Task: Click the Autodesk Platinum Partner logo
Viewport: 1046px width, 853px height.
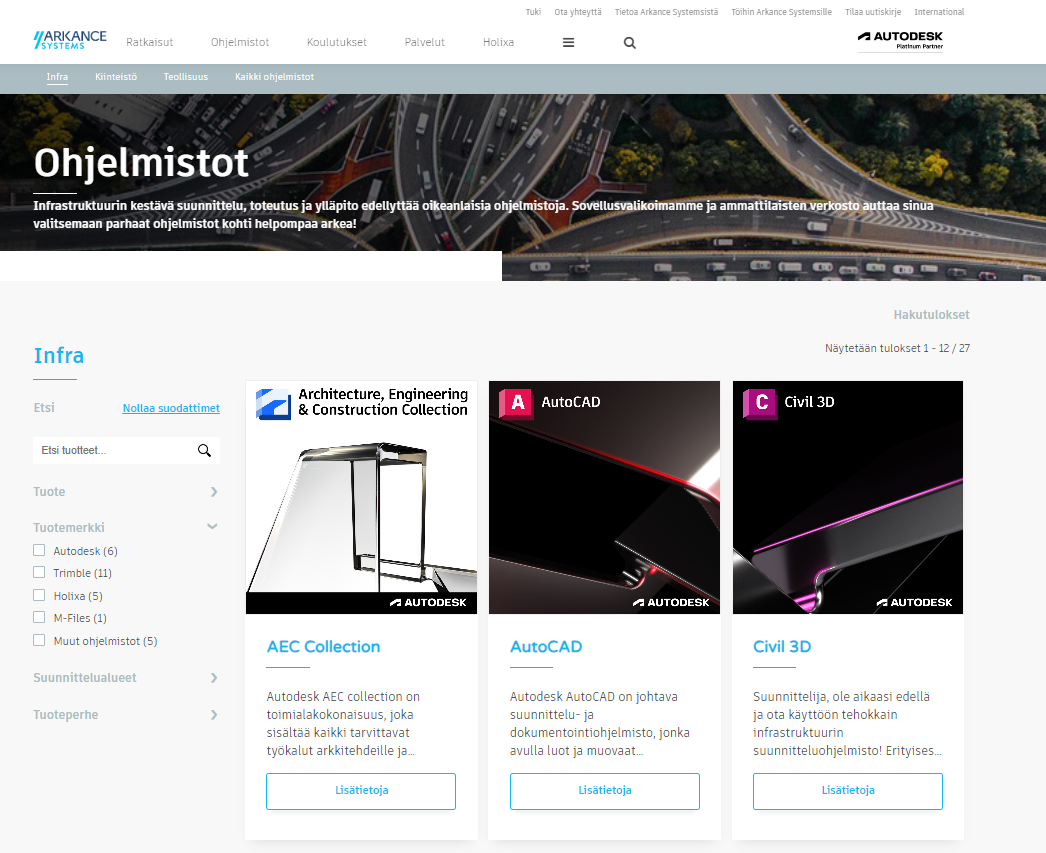Action: [900, 41]
